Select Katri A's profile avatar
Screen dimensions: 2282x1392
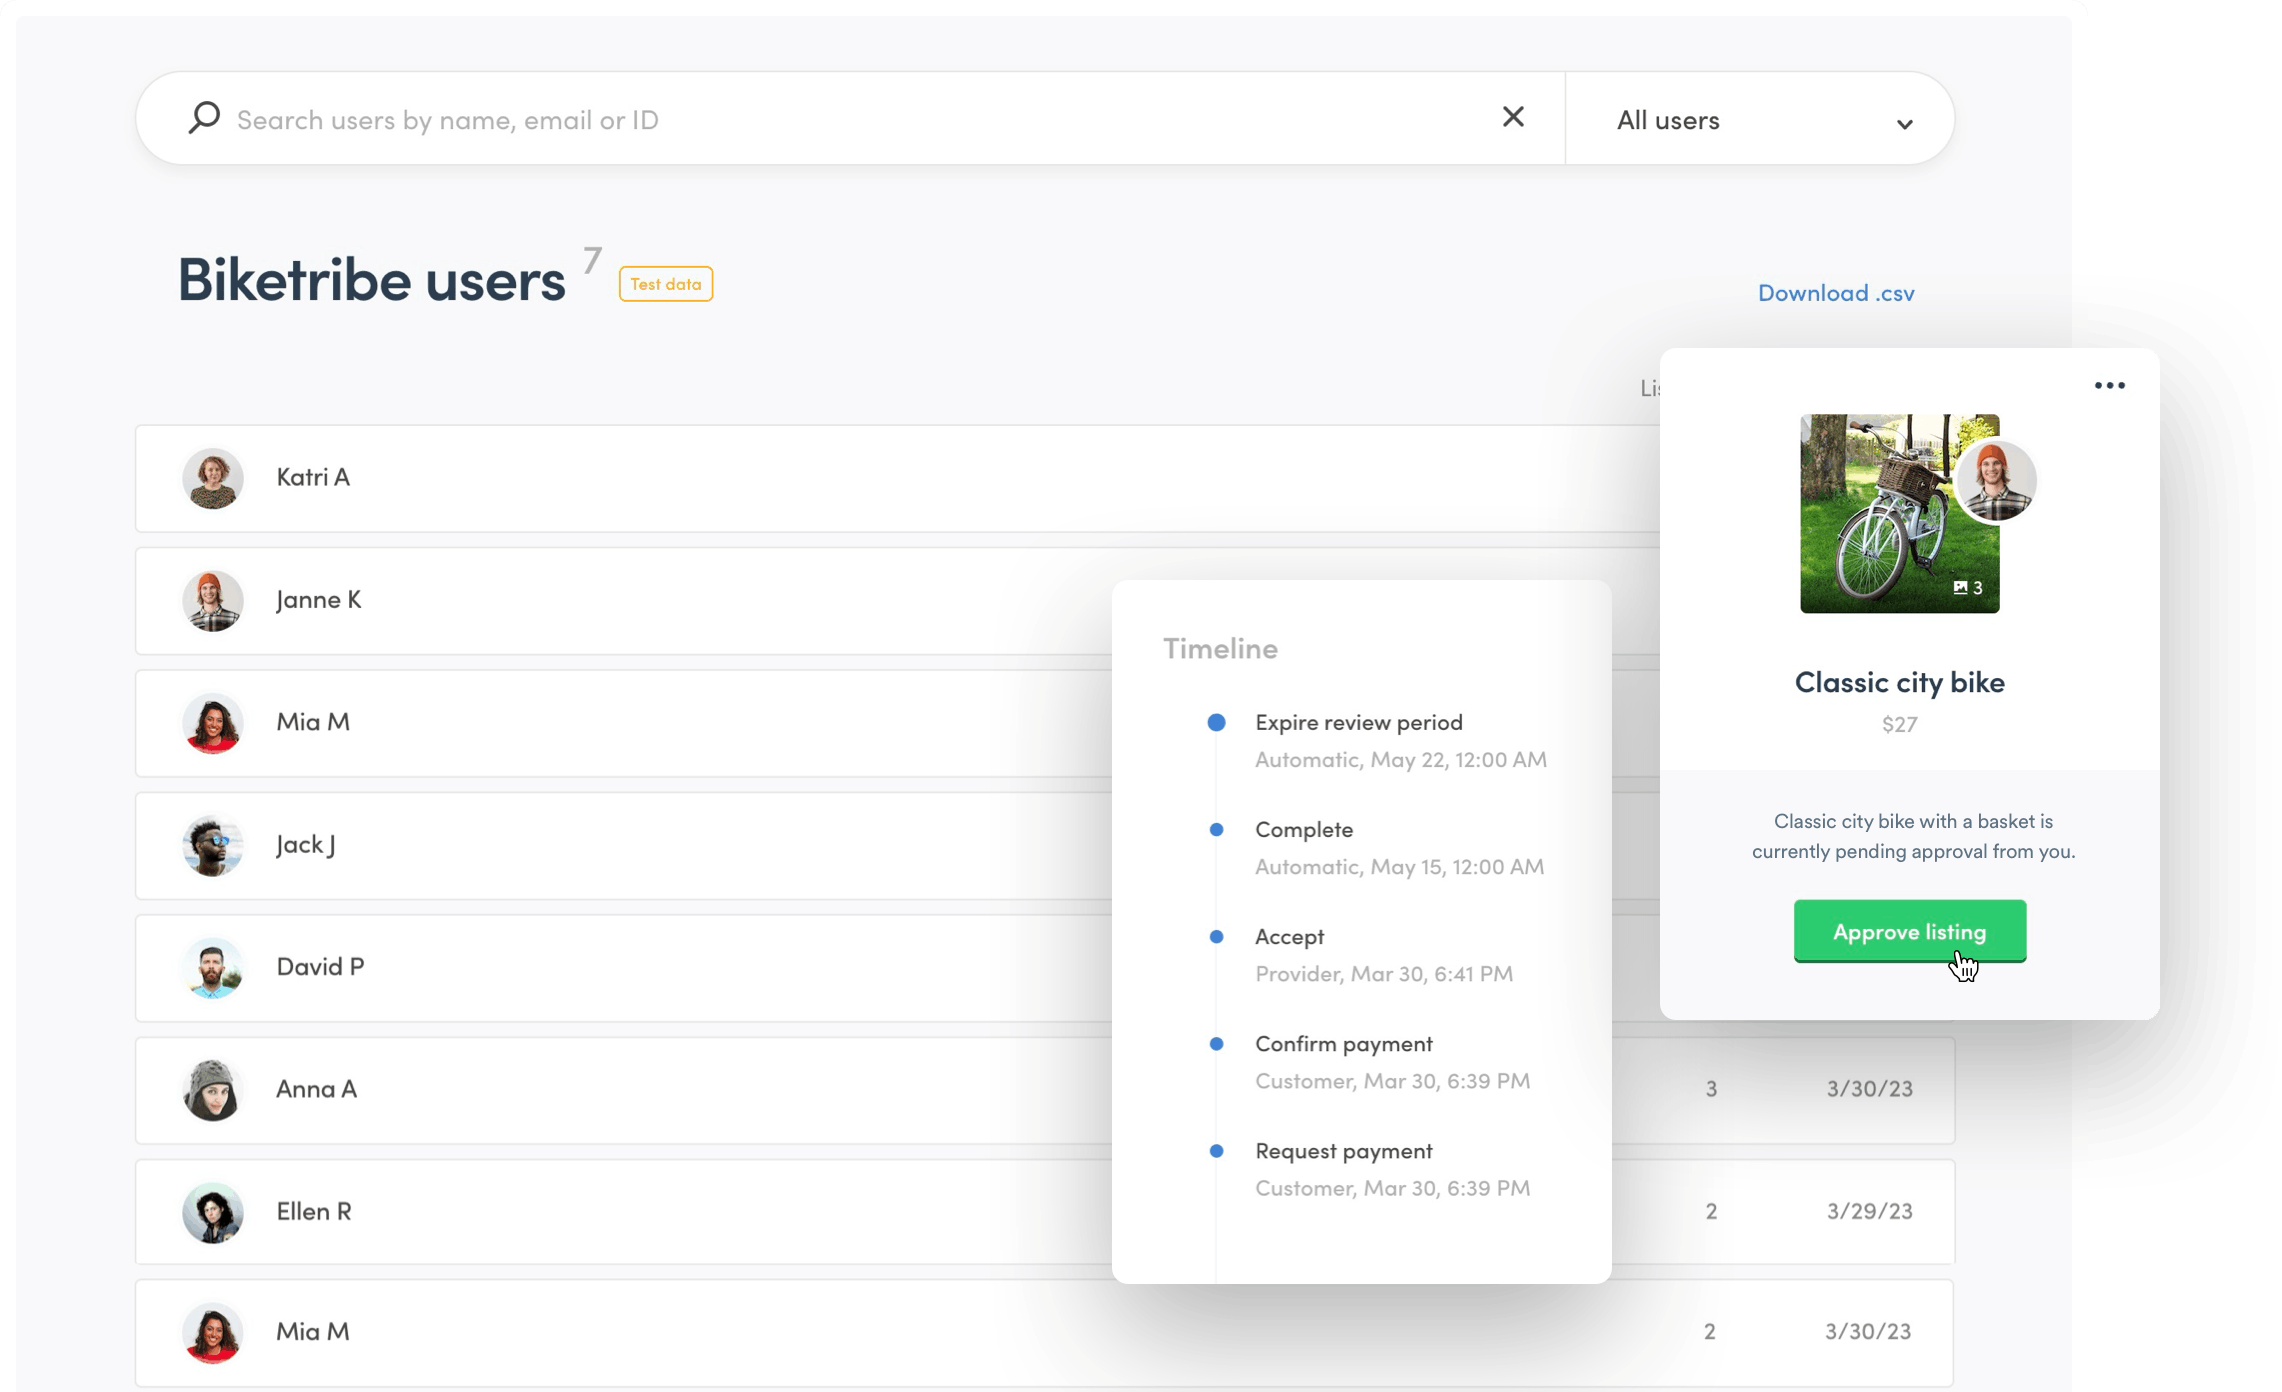[x=212, y=478]
